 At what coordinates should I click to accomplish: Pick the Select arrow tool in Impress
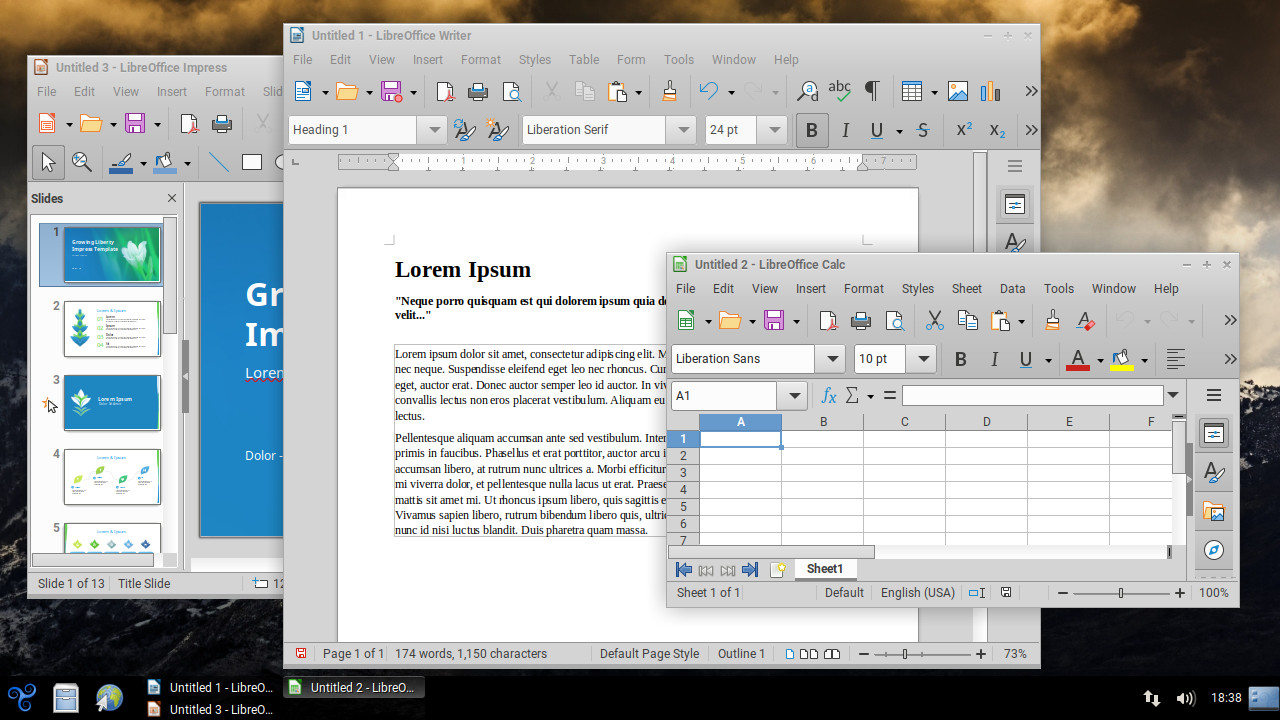point(48,163)
